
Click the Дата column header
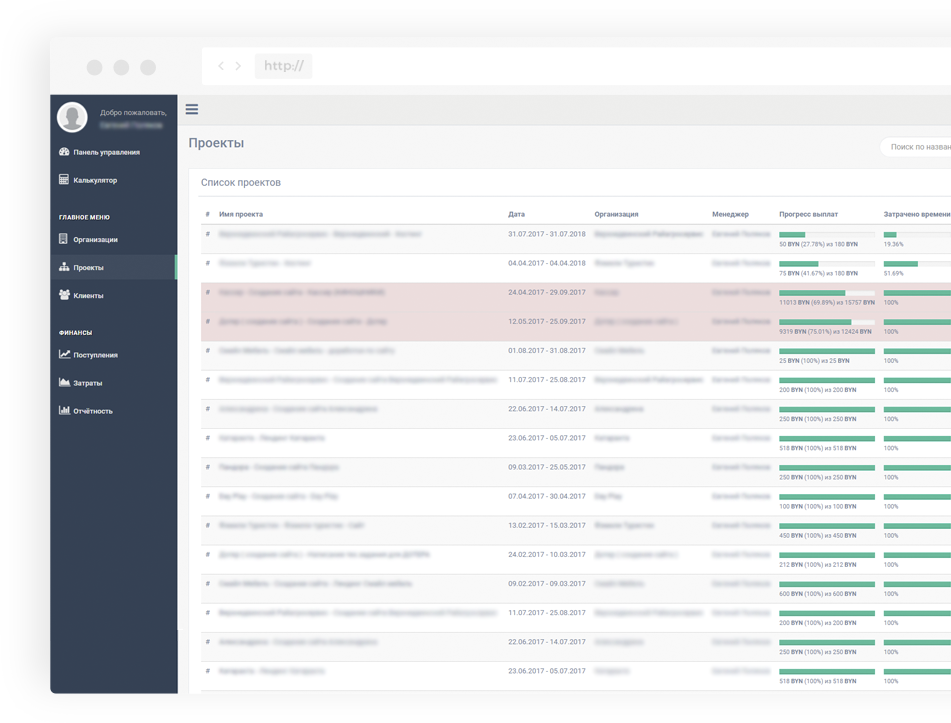pyautogui.click(x=516, y=214)
